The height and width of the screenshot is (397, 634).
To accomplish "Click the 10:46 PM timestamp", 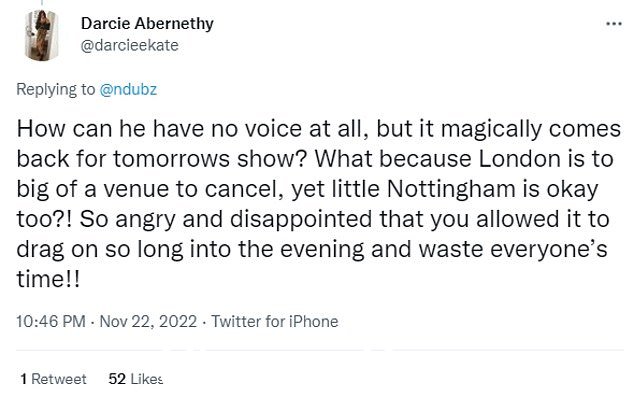I will point(51,321).
